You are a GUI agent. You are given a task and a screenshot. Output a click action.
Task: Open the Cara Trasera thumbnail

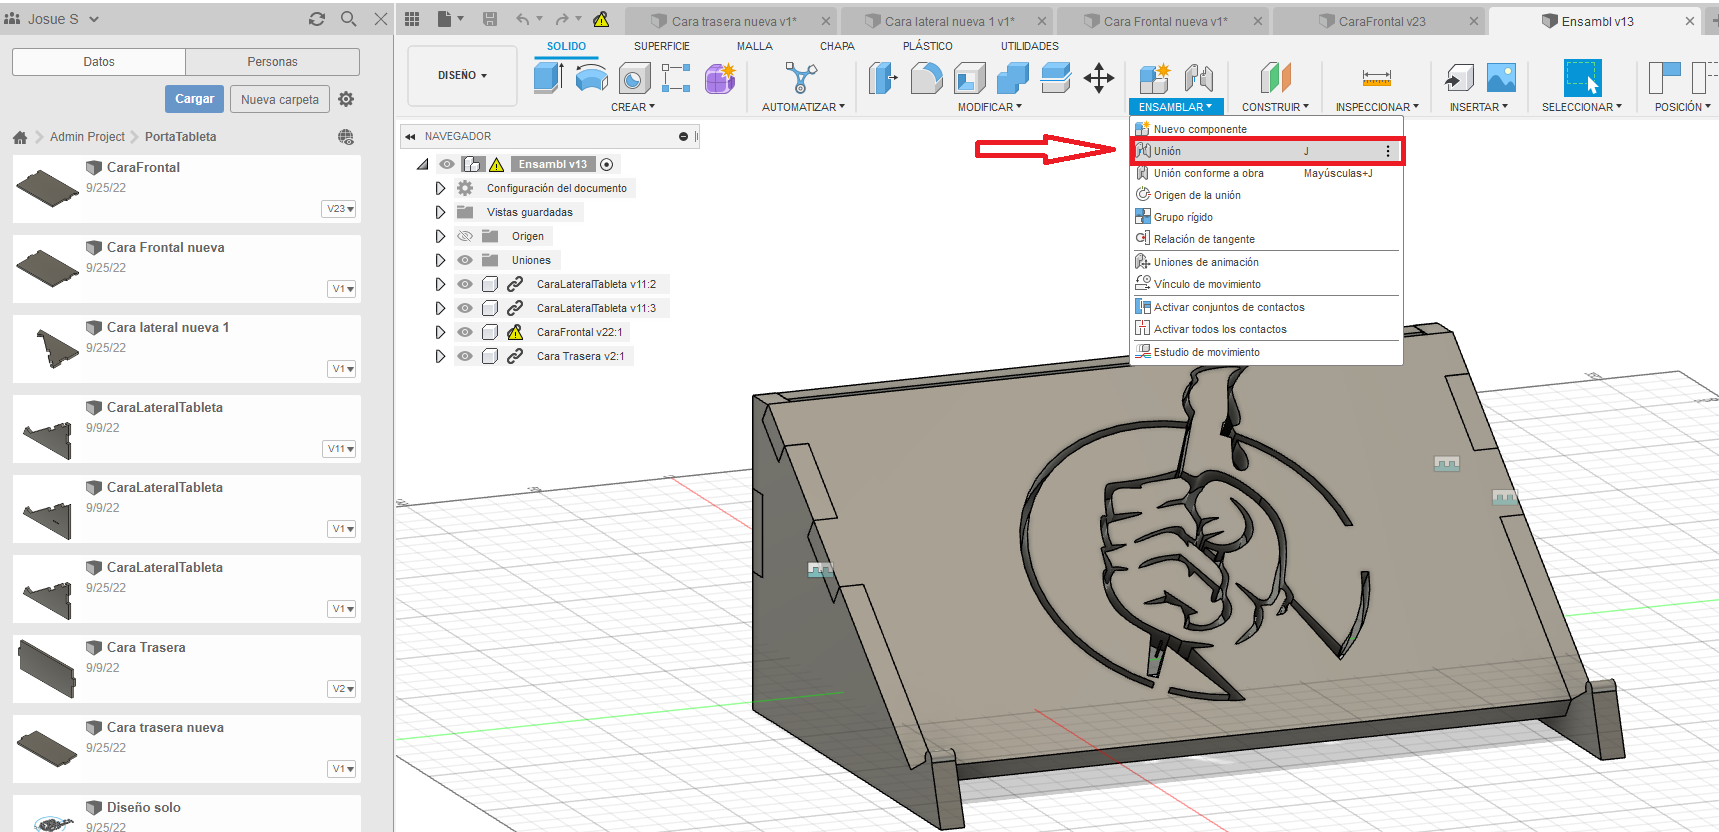(x=47, y=668)
